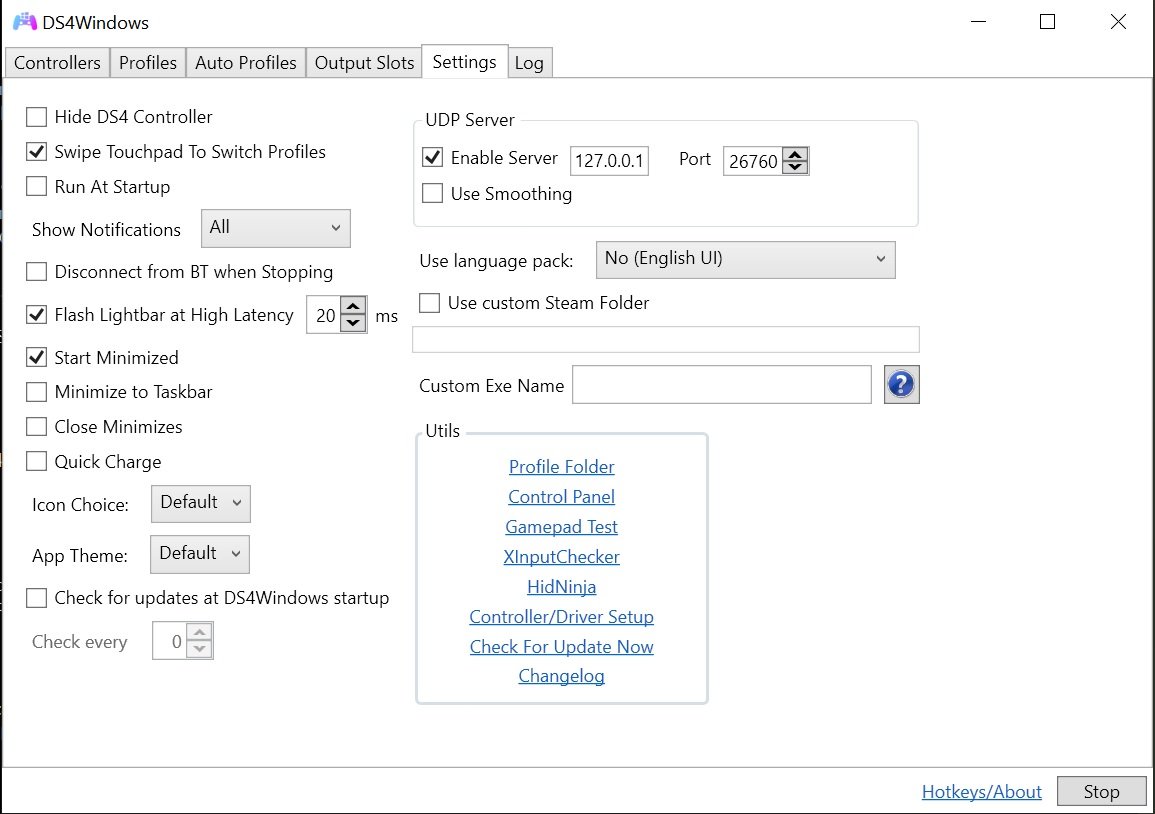Image resolution: width=1155 pixels, height=814 pixels.
Task: Click the latency ms value field
Action: coord(324,315)
